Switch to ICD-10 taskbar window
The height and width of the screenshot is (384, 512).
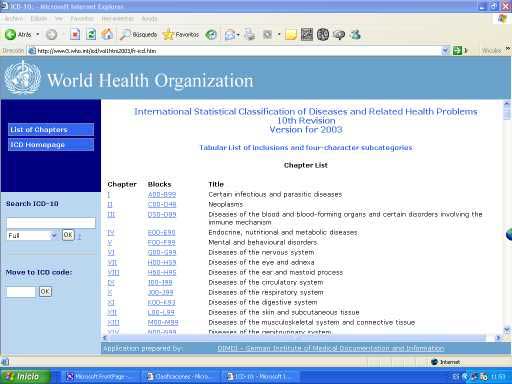pyautogui.click(x=260, y=377)
